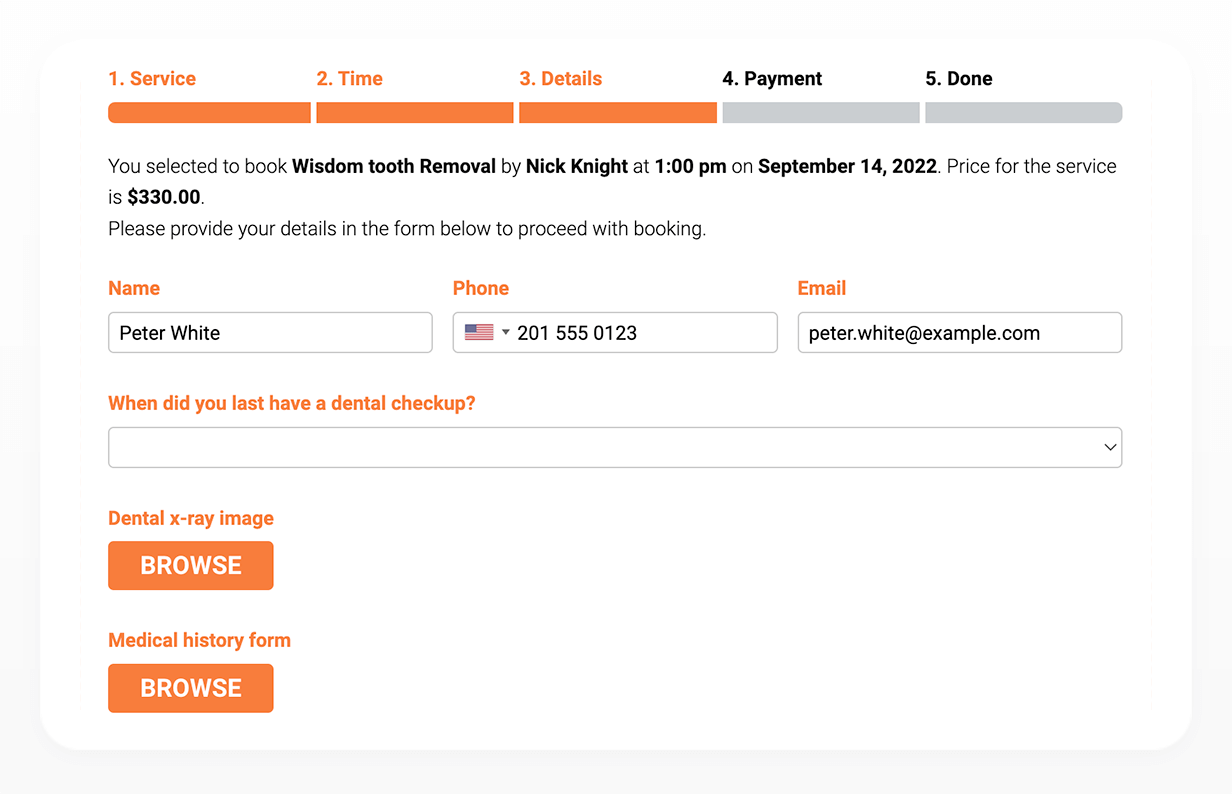
Task: Jump to the 4. Payment step
Action: click(772, 79)
